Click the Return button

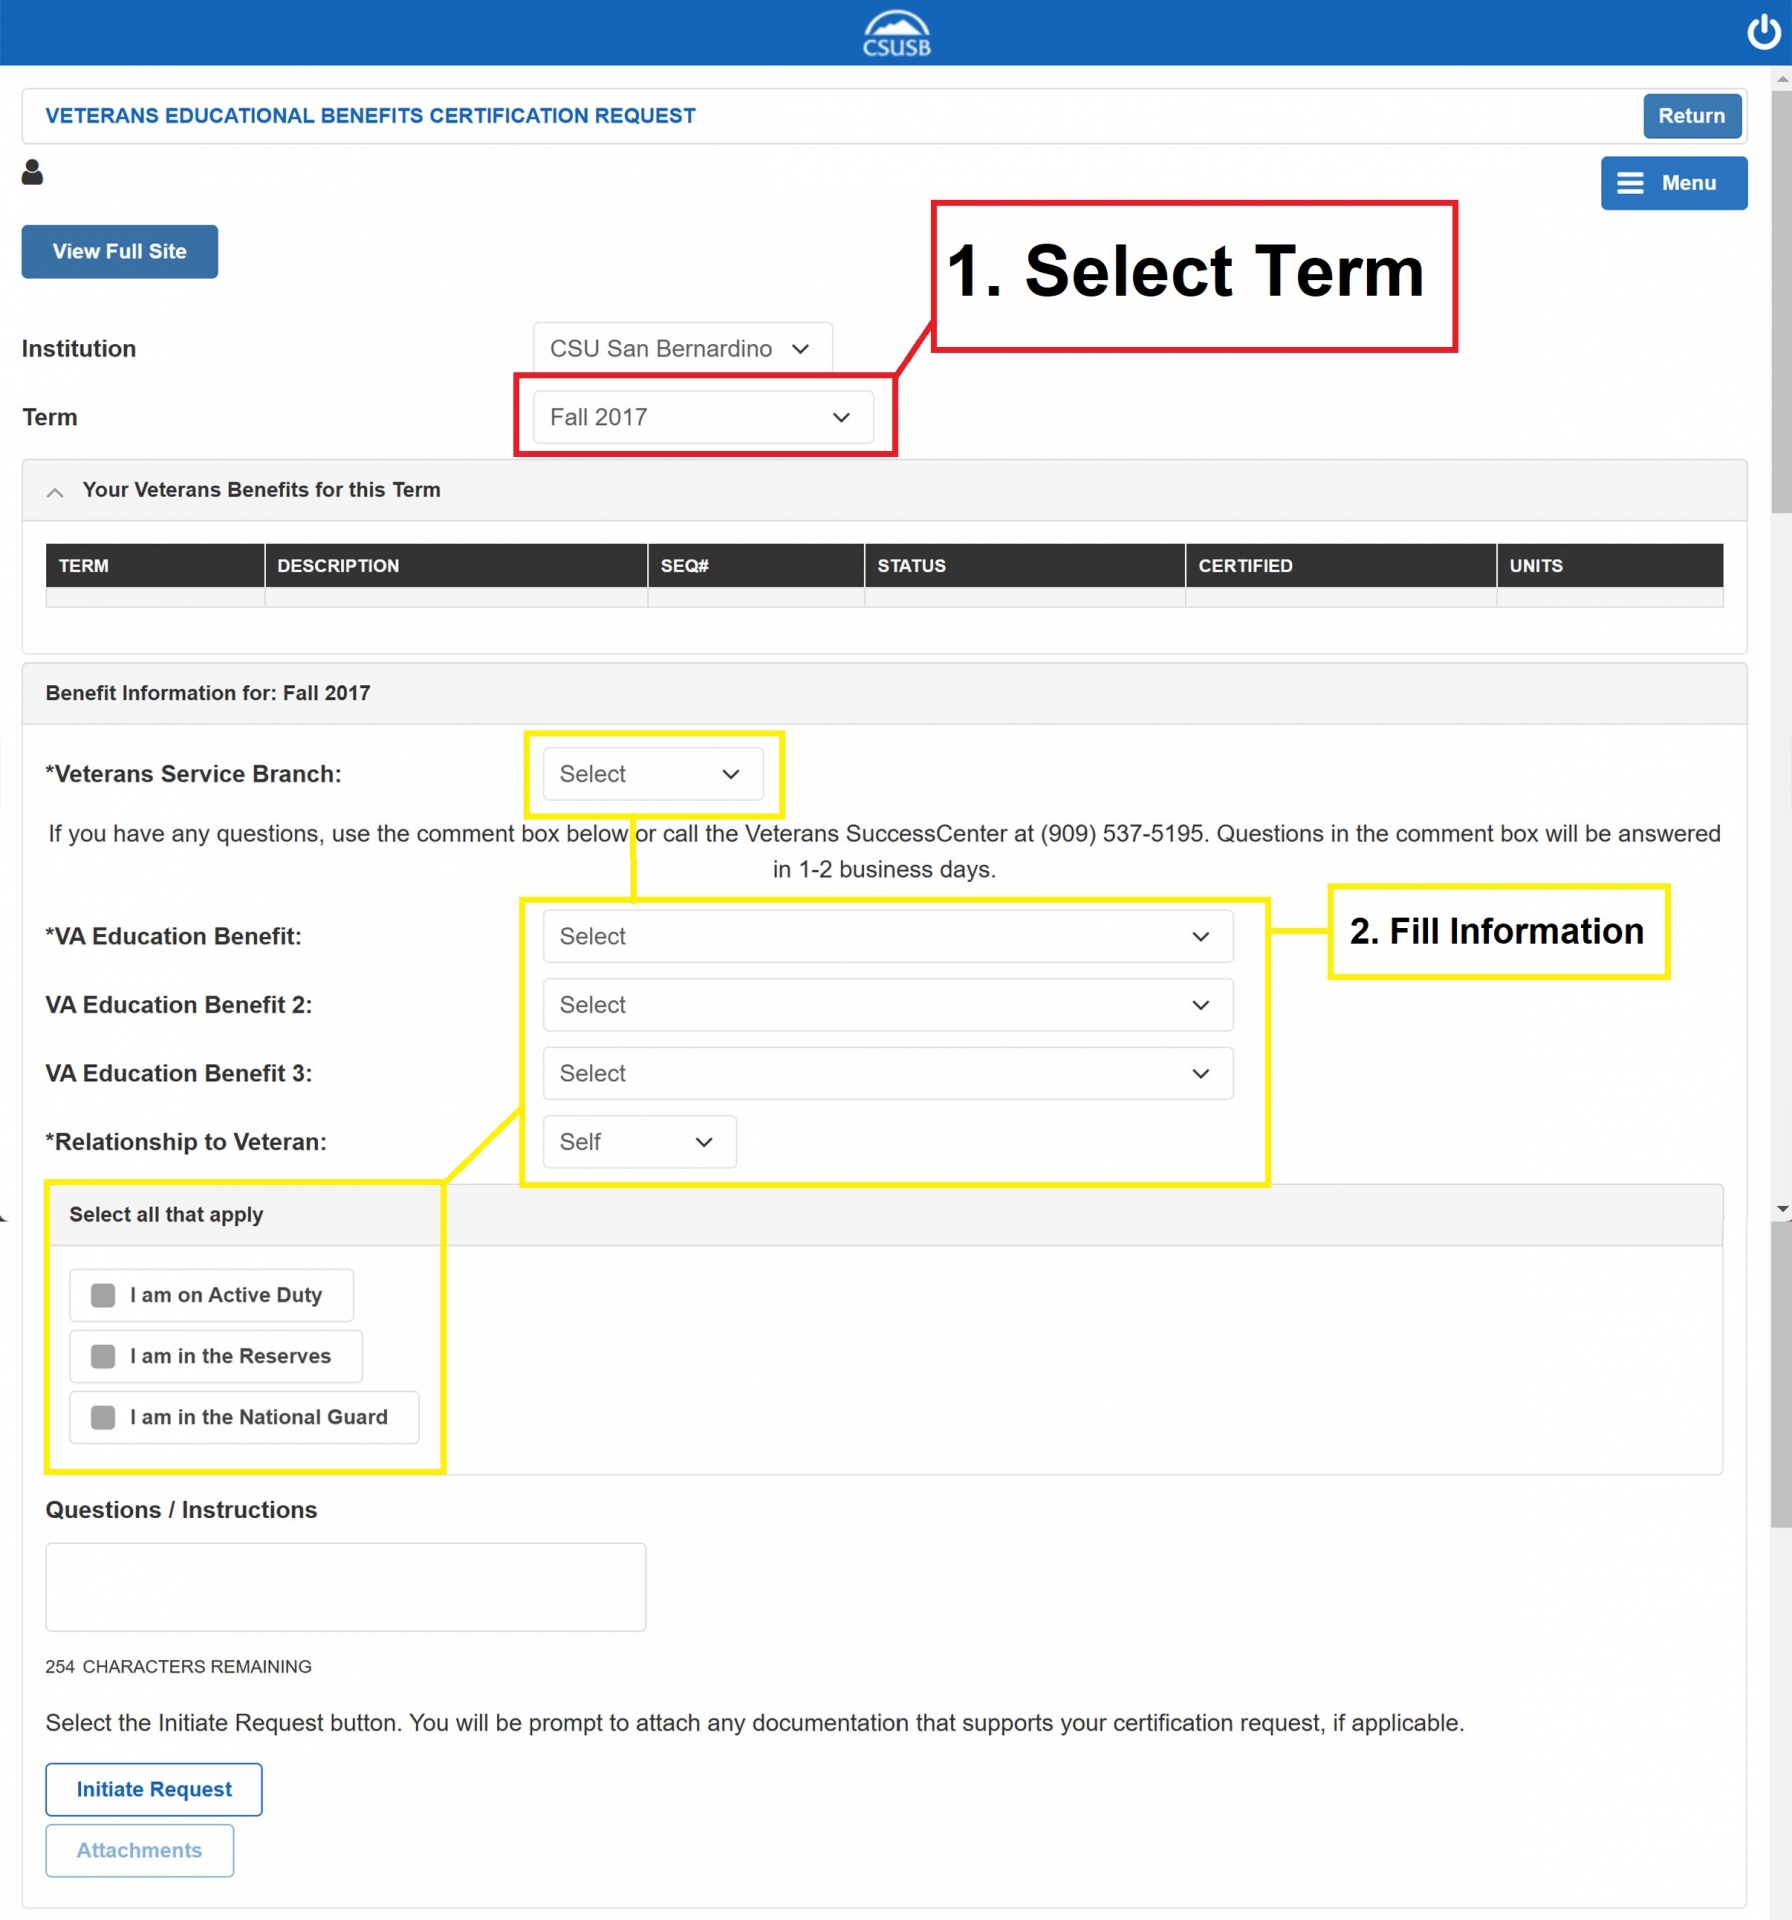click(1691, 116)
